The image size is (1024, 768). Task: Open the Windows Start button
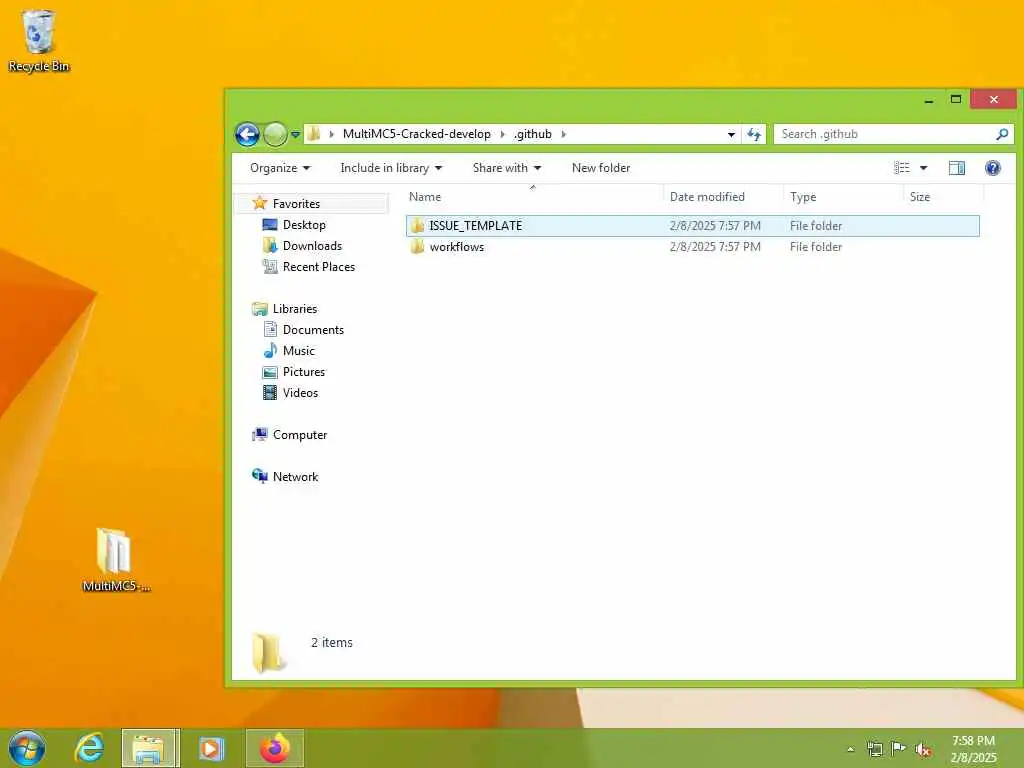click(x=27, y=748)
